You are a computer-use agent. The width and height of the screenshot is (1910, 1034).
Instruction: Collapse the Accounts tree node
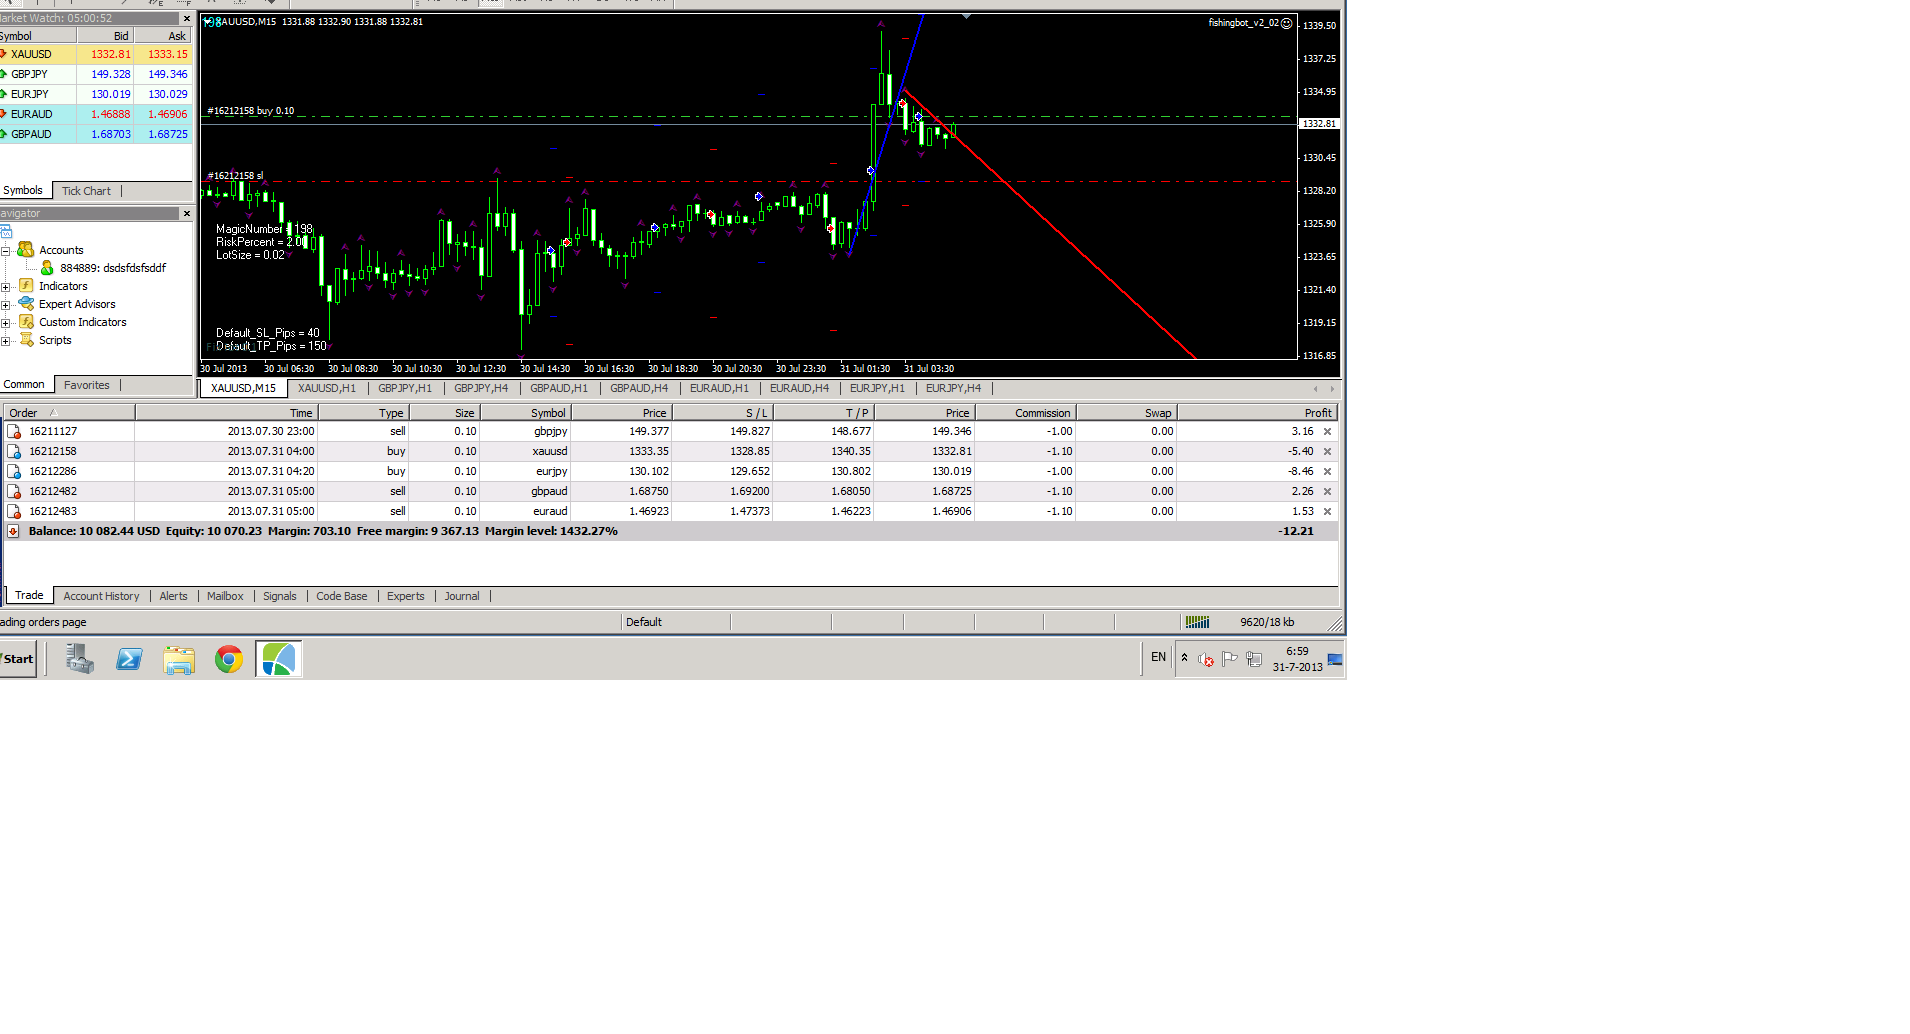pyautogui.click(x=6, y=250)
